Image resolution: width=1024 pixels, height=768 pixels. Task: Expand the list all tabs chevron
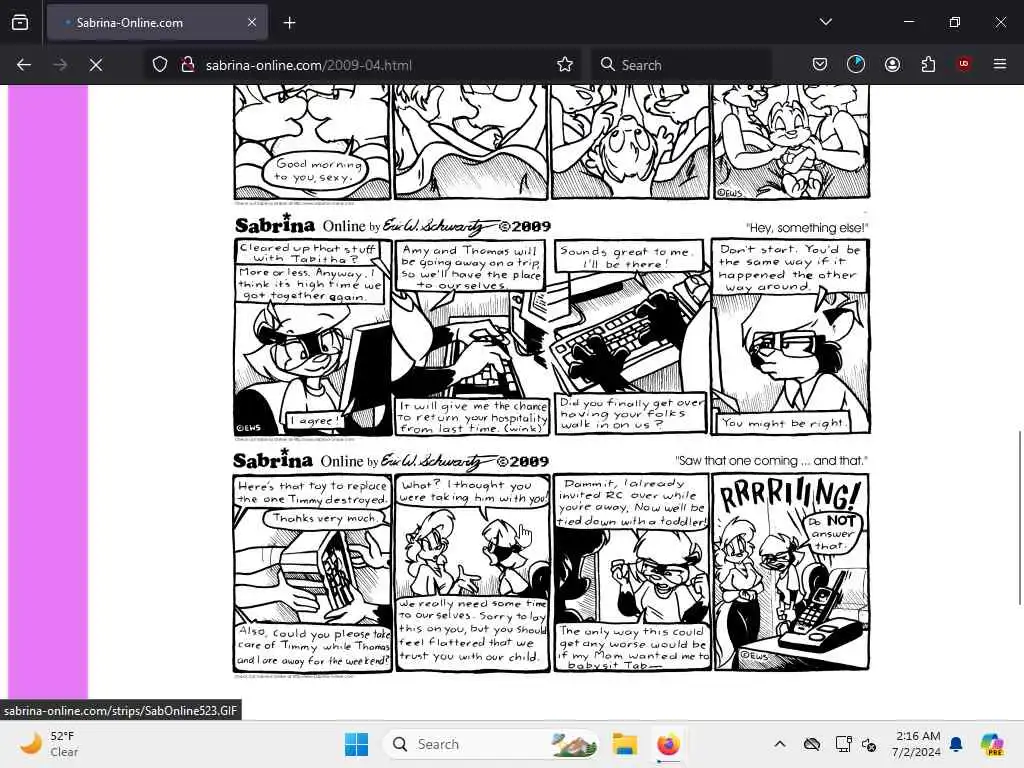(825, 22)
